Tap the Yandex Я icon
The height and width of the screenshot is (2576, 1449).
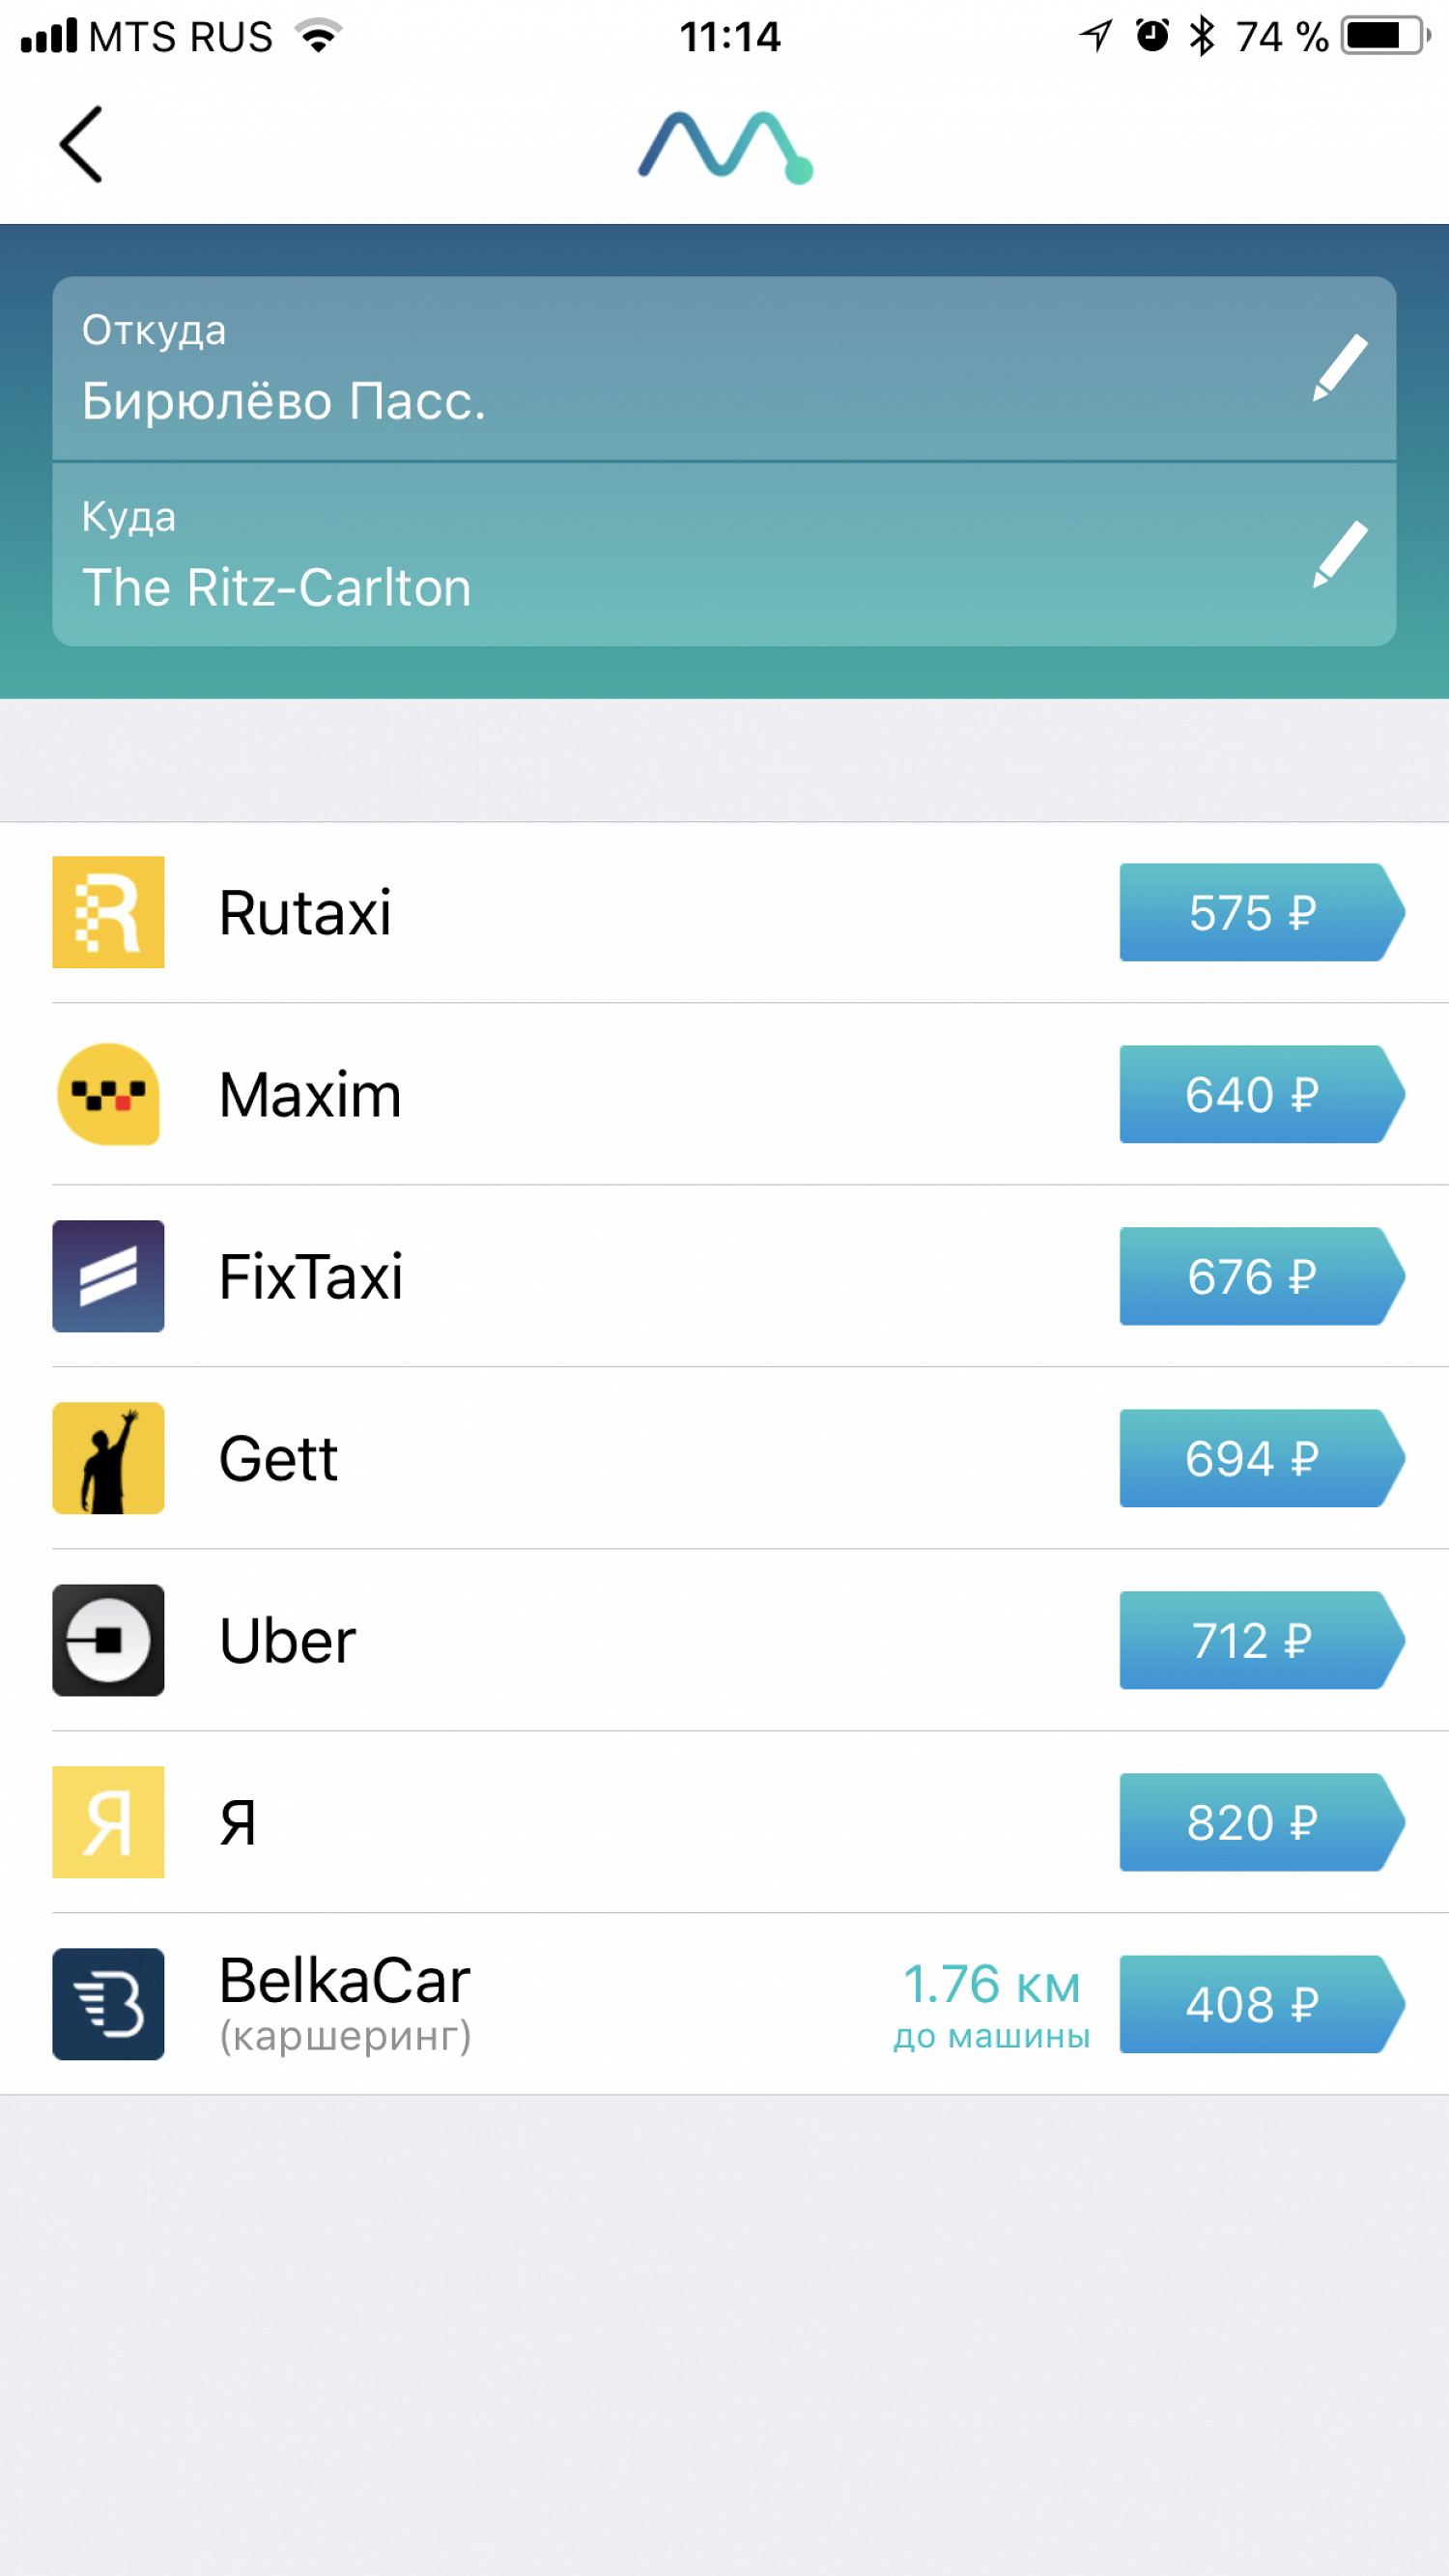(x=108, y=1822)
